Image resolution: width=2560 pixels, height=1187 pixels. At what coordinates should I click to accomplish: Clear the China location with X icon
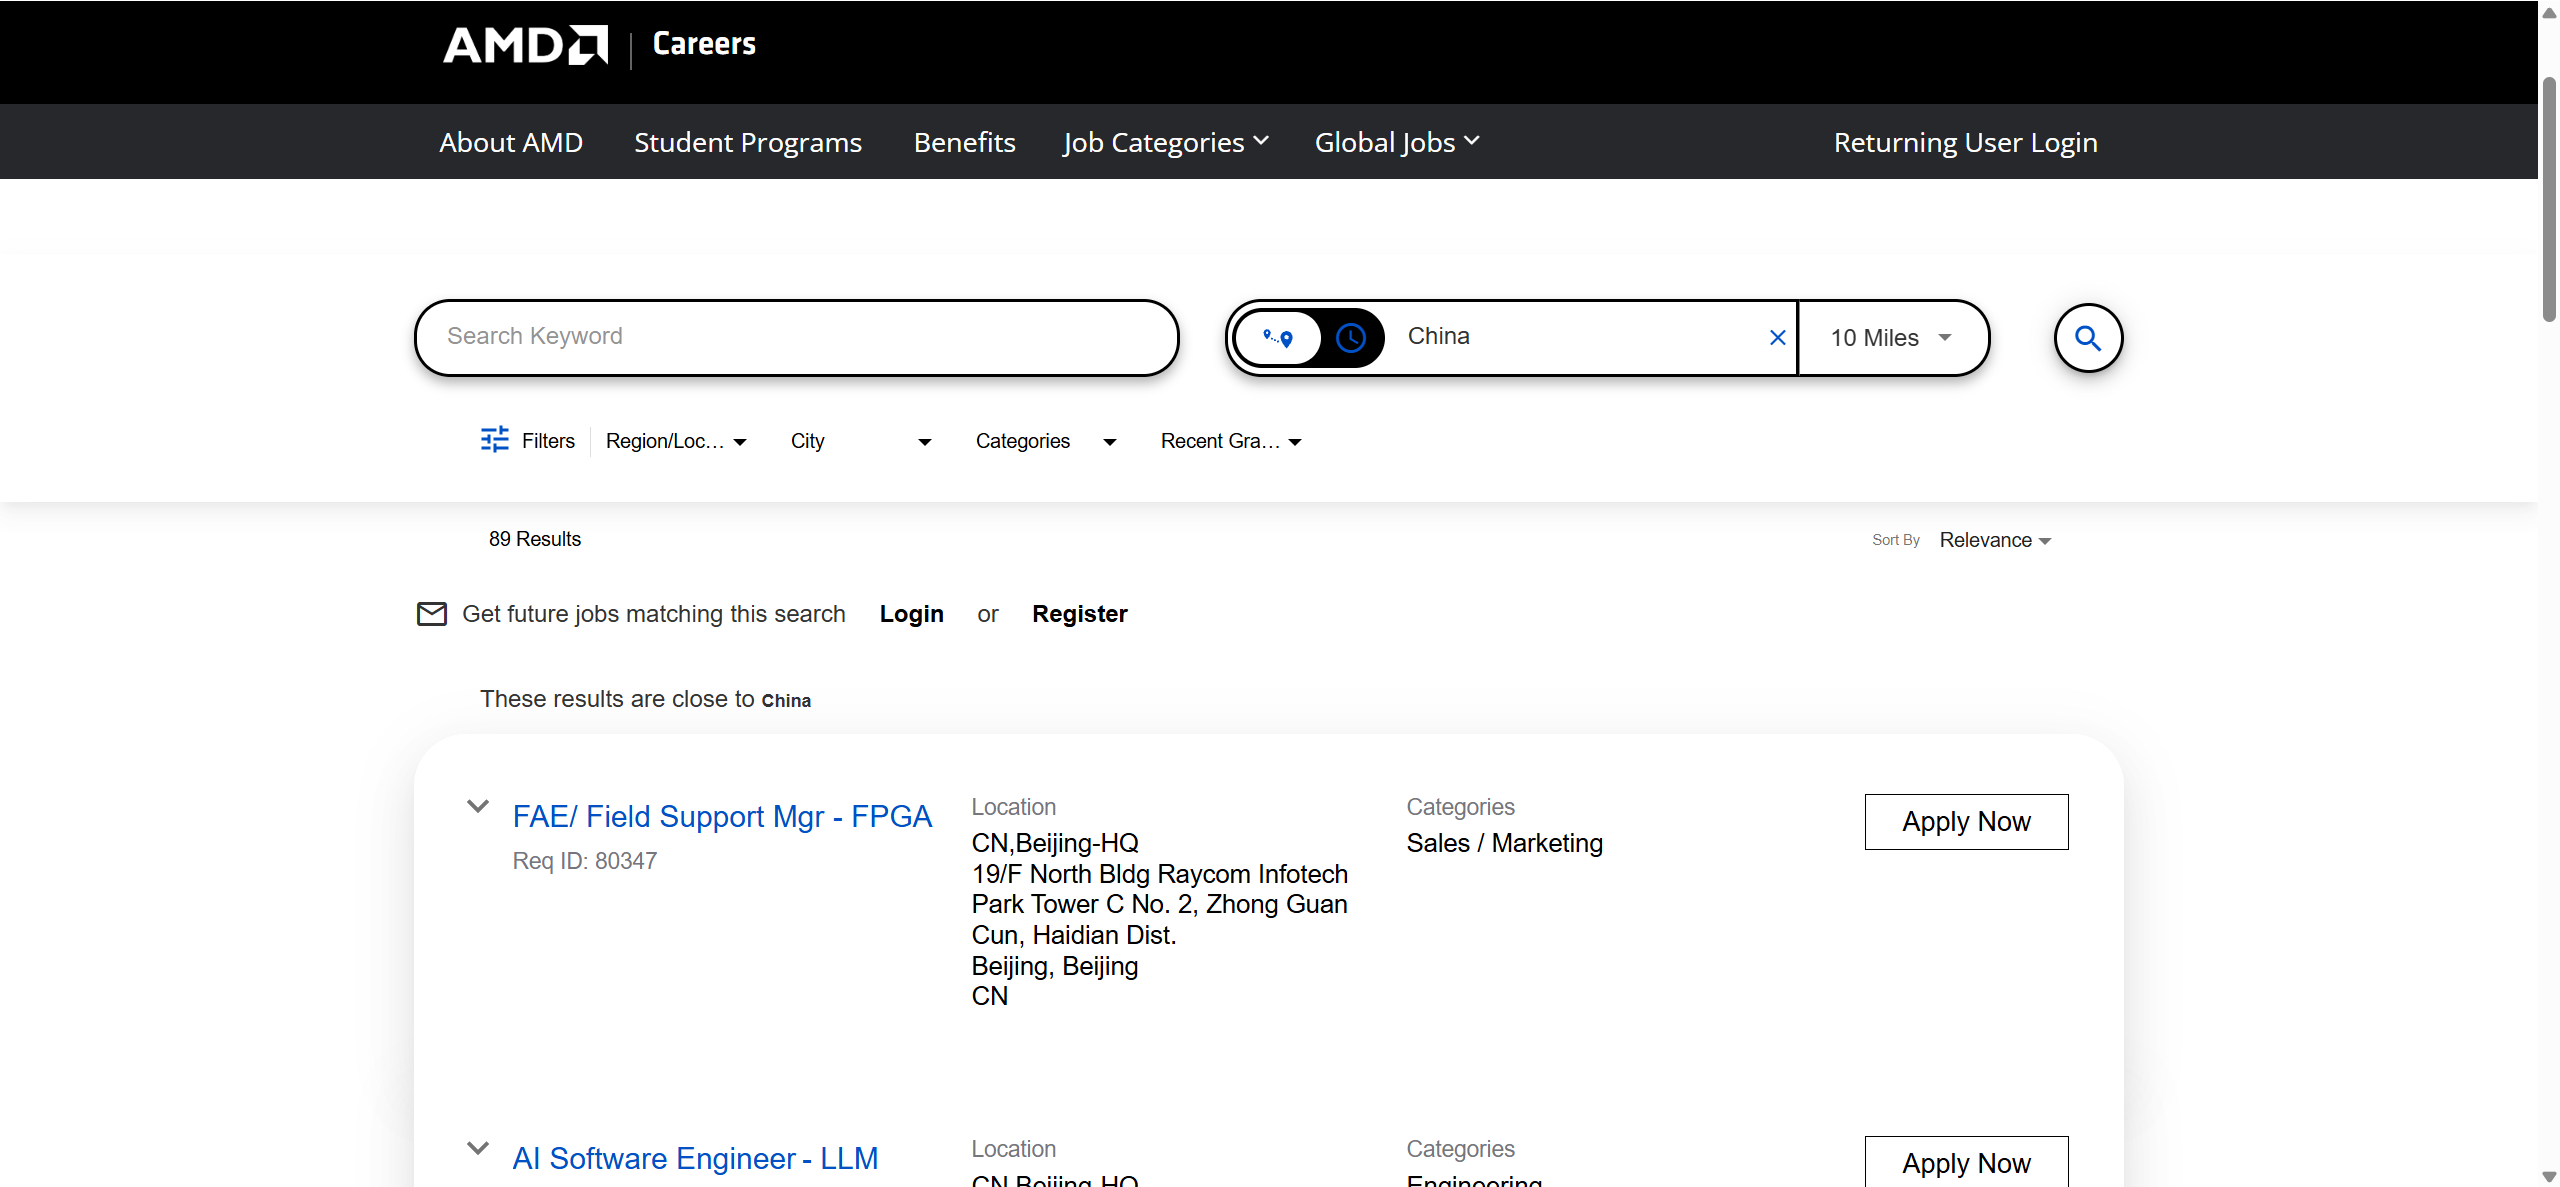(x=1777, y=338)
